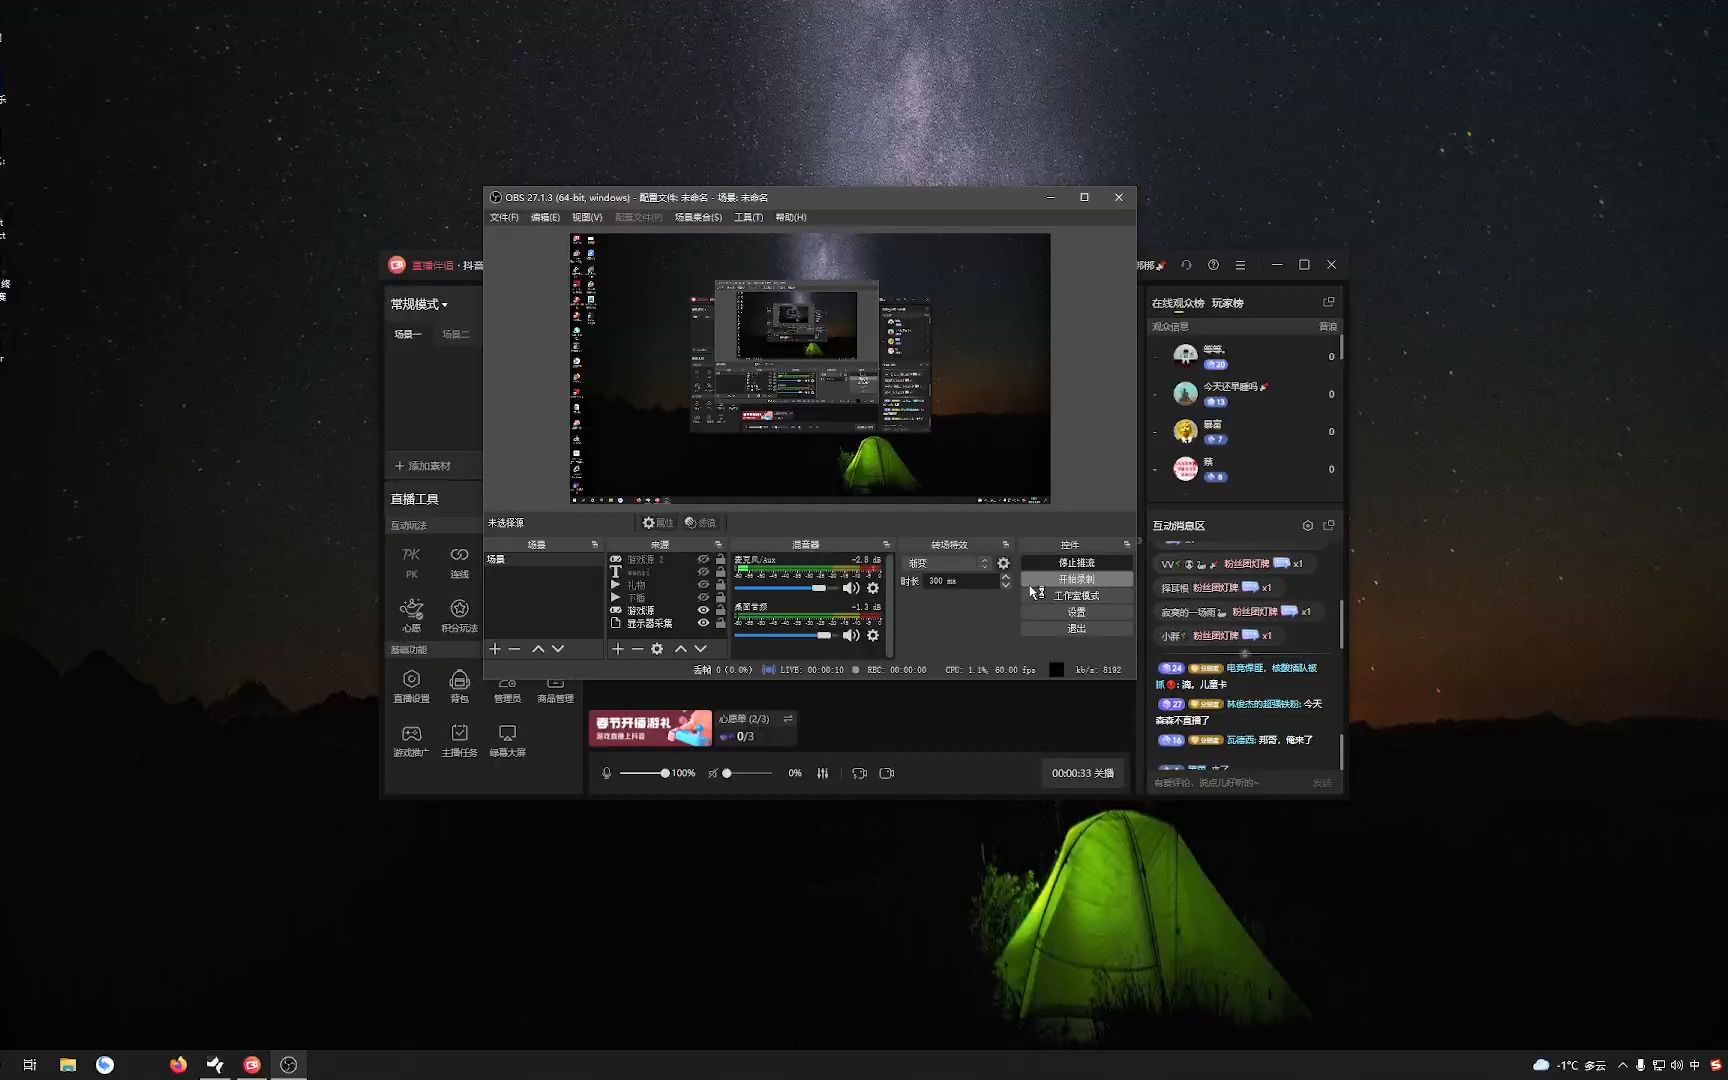Click 工作室模式 button in OBS
This screenshot has width=1728, height=1080.
coord(1076,596)
